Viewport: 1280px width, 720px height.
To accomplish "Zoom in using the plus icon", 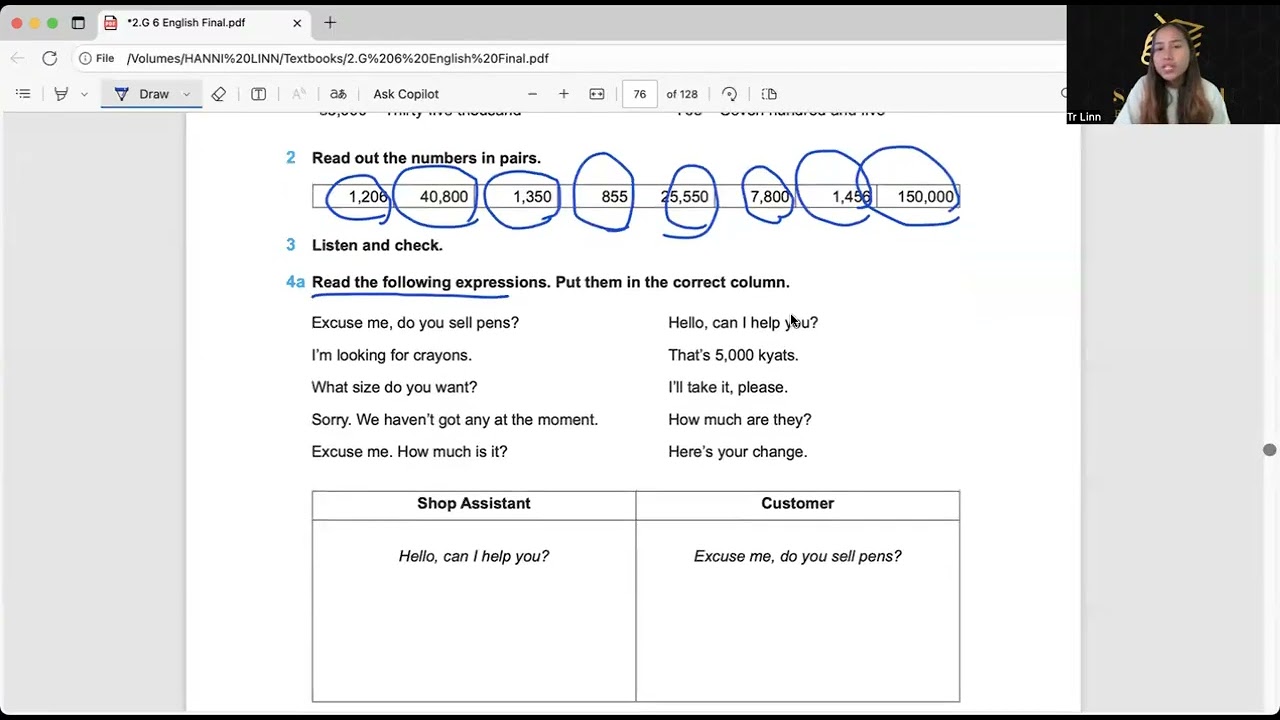I will click(564, 94).
